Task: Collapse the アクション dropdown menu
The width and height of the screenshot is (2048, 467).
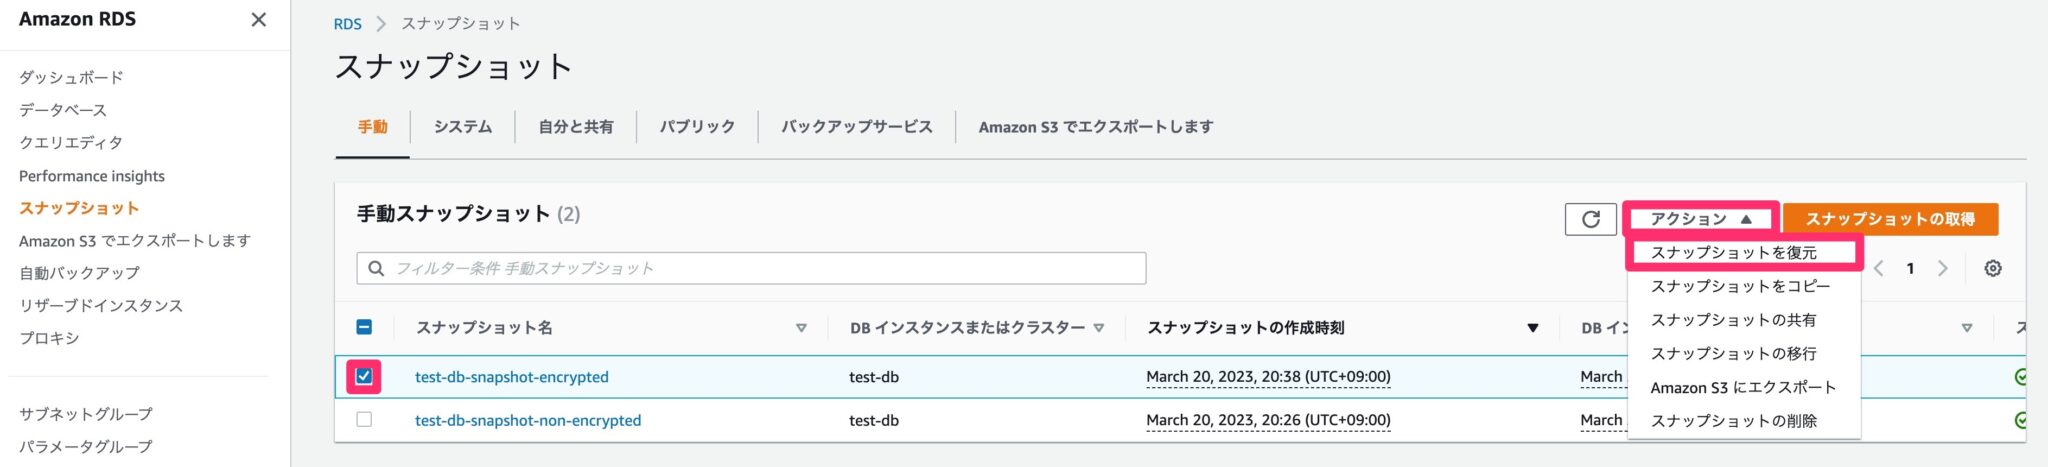Action: tap(1700, 219)
